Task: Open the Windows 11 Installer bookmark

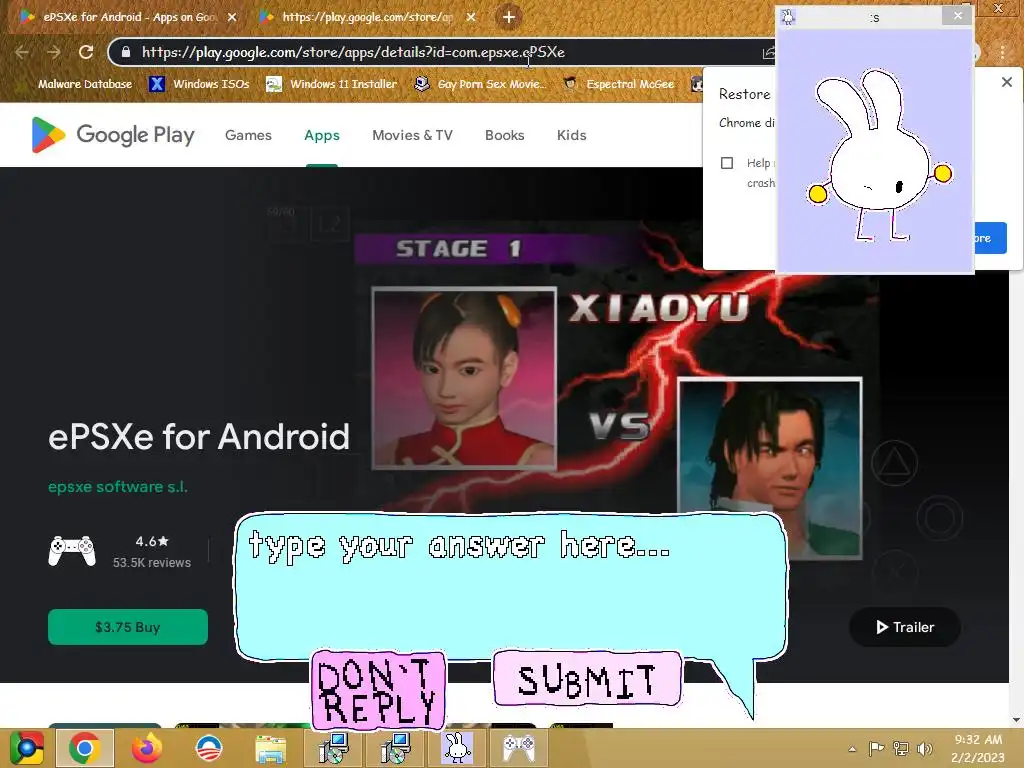Action: pos(332,84)
